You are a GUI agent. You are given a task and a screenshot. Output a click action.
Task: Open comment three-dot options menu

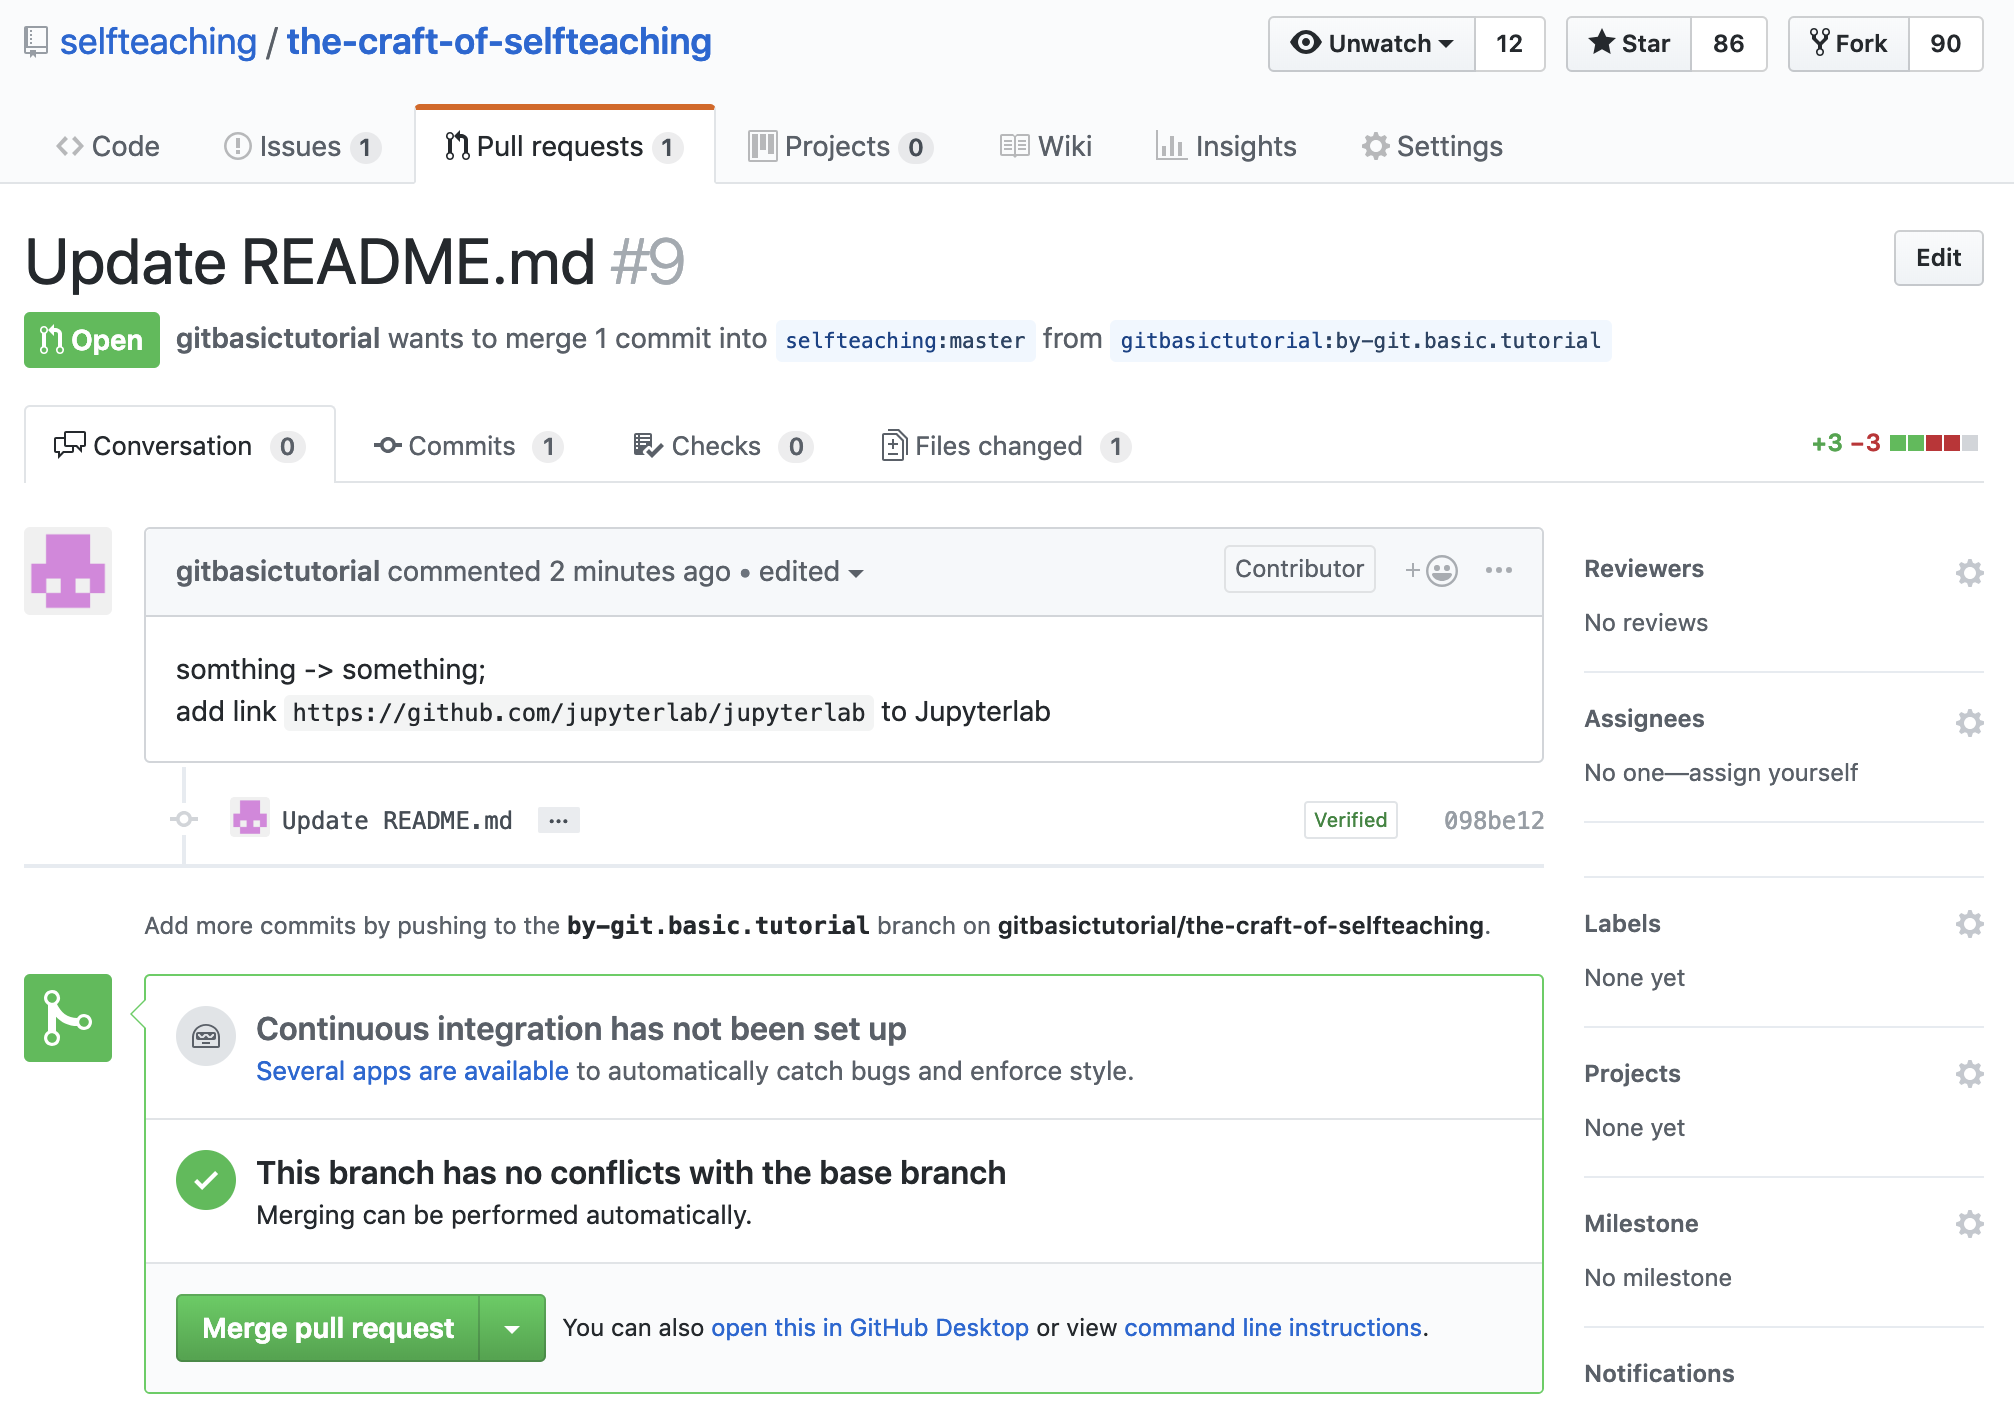point(1498,570)
